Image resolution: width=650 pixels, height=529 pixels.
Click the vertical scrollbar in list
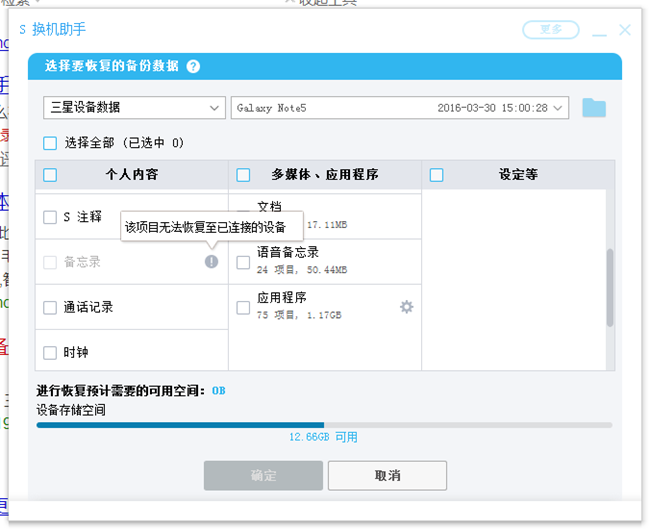[x=610, y=288]
